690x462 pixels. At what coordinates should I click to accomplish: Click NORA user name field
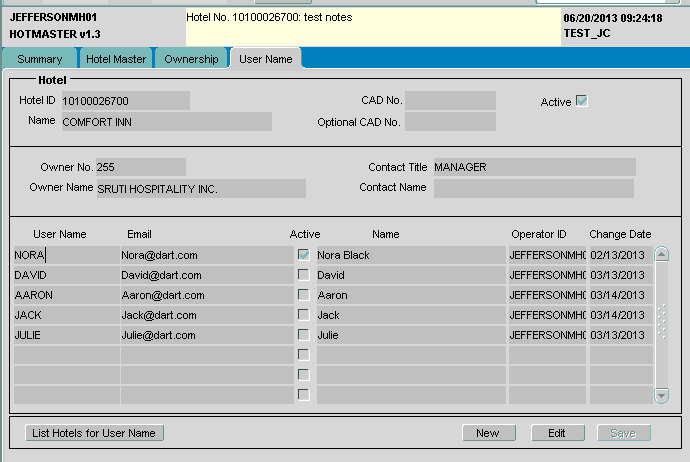click(66, 255)
